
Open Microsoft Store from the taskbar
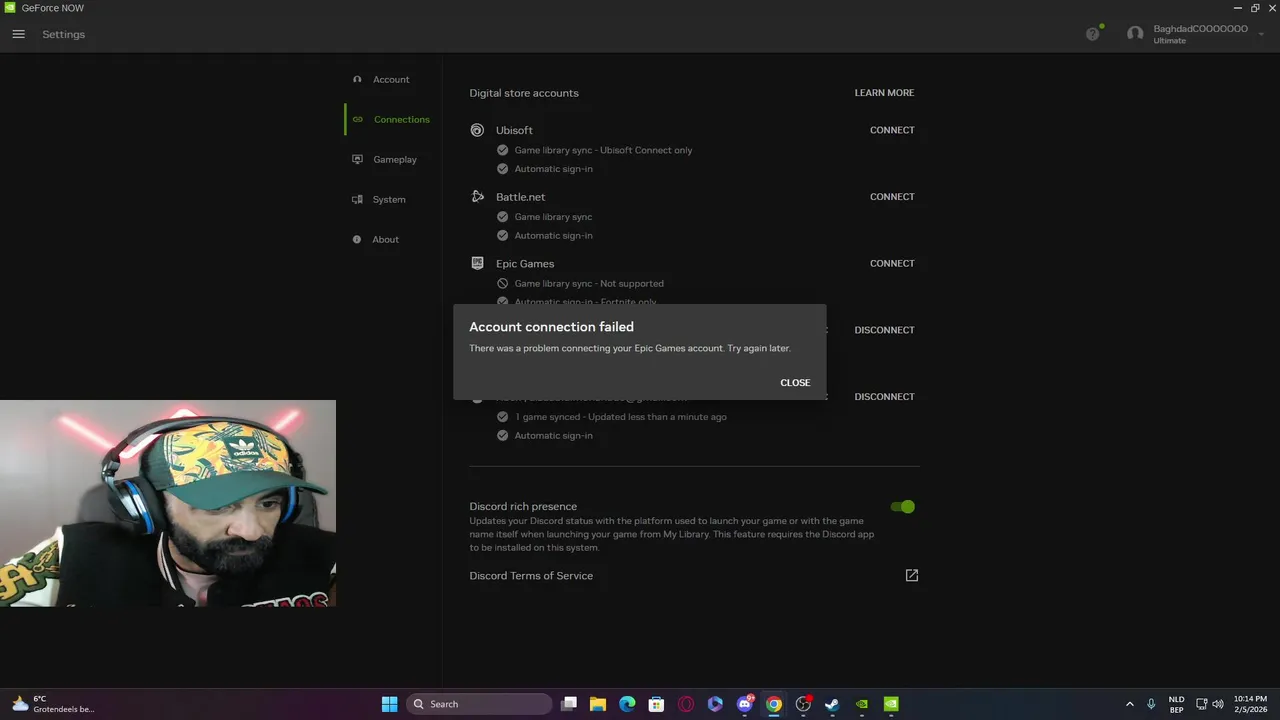tap(656, 704)
